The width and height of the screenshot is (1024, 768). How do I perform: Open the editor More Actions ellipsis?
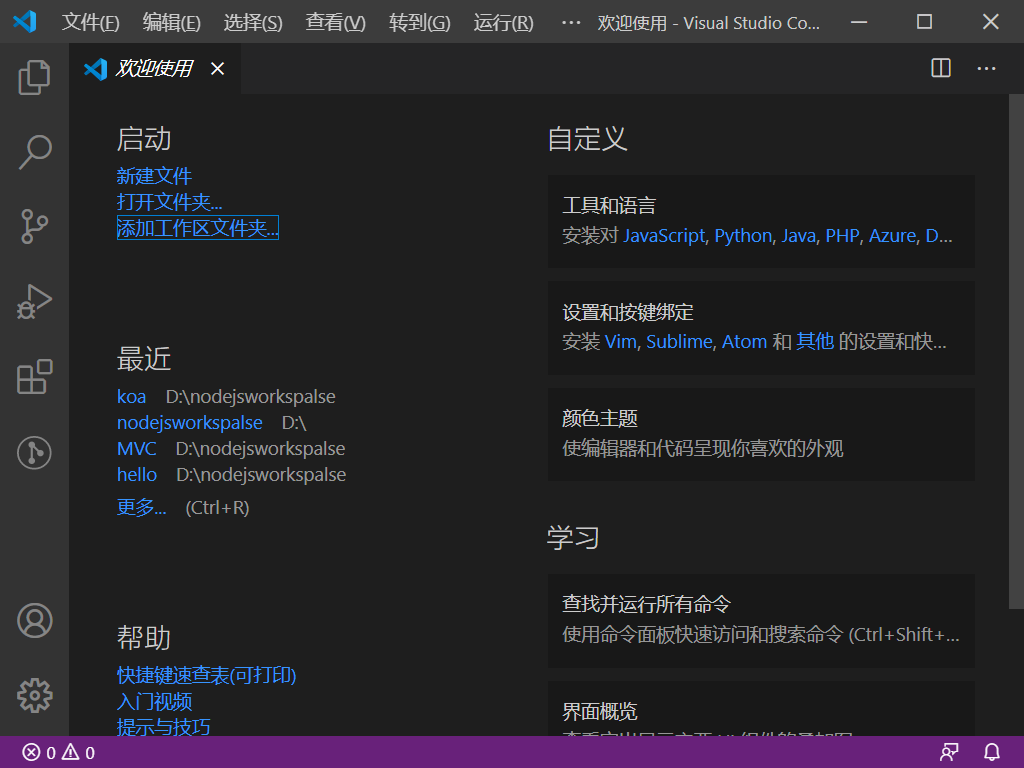tap(986, 68)
